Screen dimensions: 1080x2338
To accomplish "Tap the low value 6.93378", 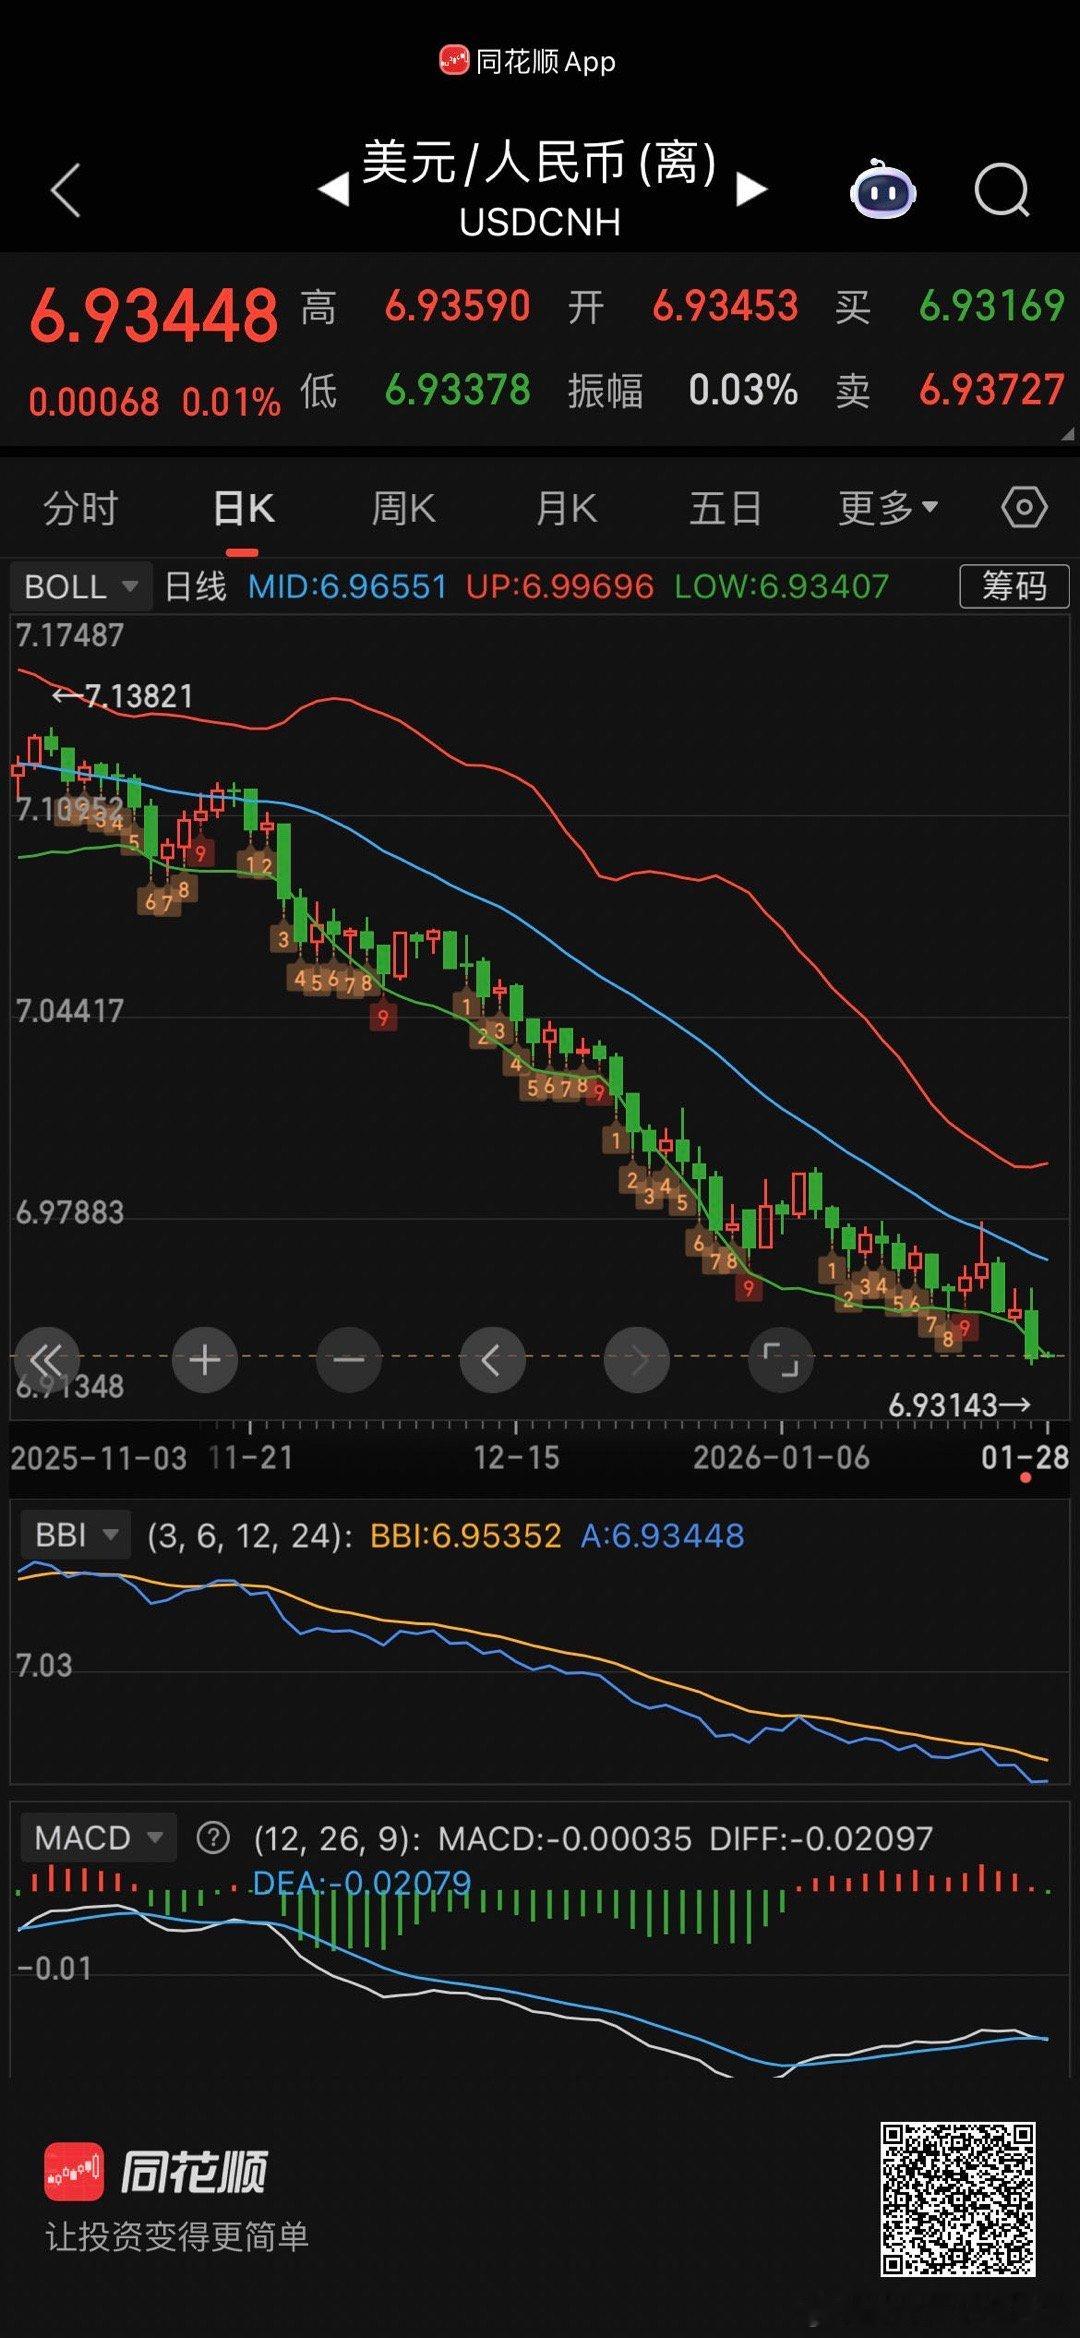I will pyautogui.click(x=458, y=390).
